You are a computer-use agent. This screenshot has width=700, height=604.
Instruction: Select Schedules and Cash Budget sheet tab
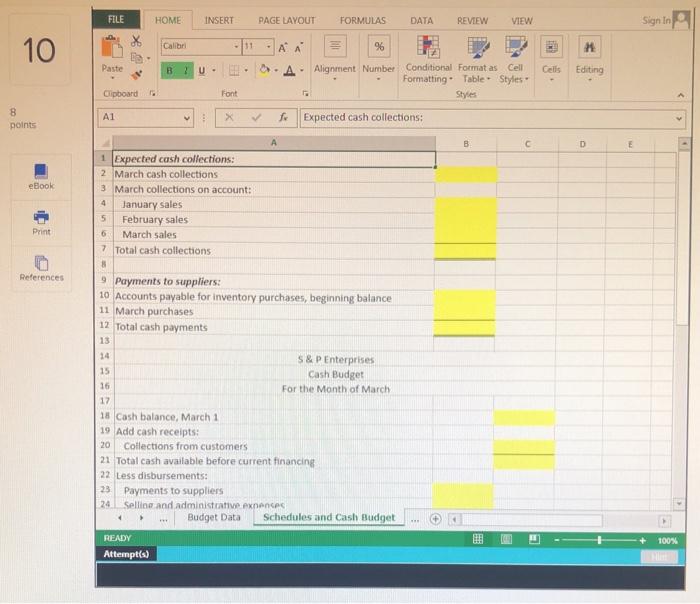329,517
